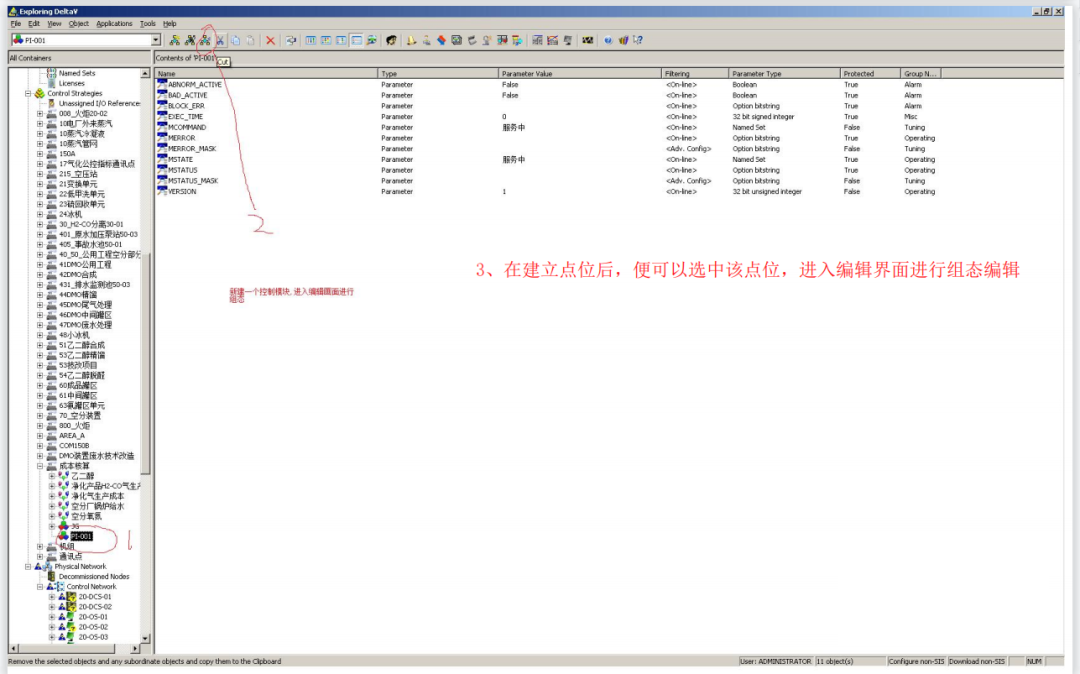
Task: Click Configure non-SIS in the status bar
Action: [915, 661]
